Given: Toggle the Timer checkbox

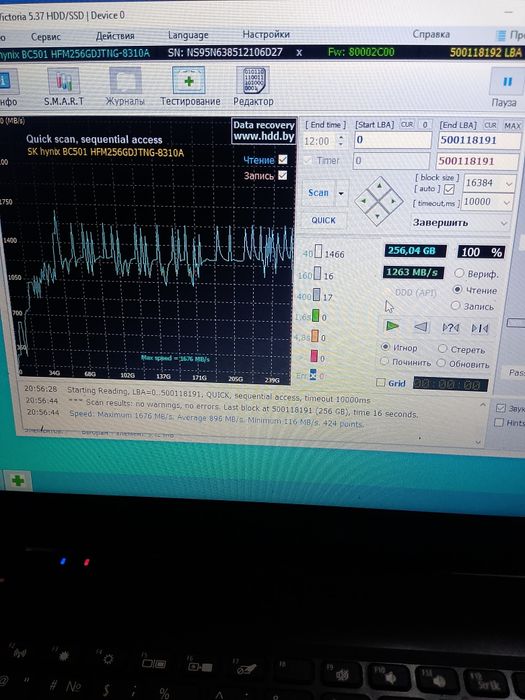Looking at the screenshot, I should [x=308, y=161].
